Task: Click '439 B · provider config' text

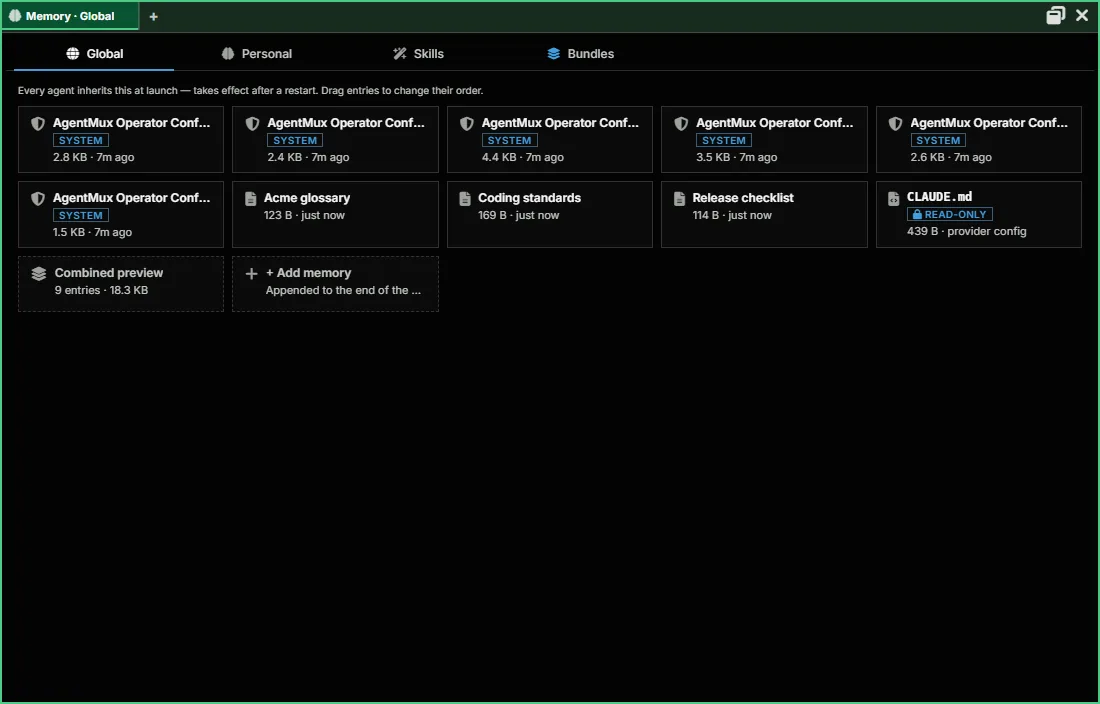Action: 967,231
